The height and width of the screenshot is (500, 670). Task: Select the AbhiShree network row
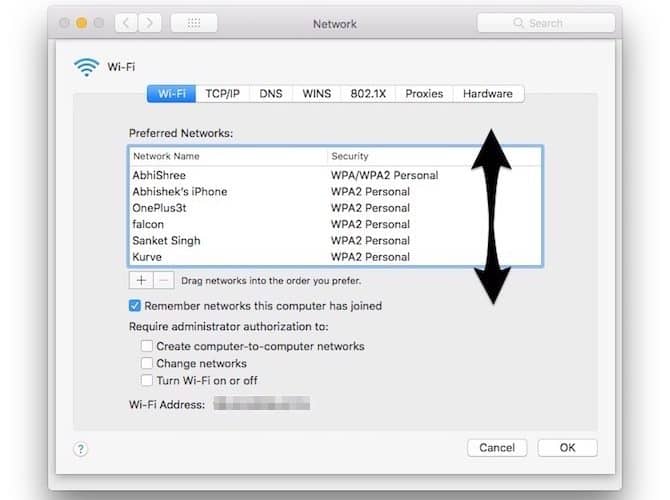(x=335, y=175)
